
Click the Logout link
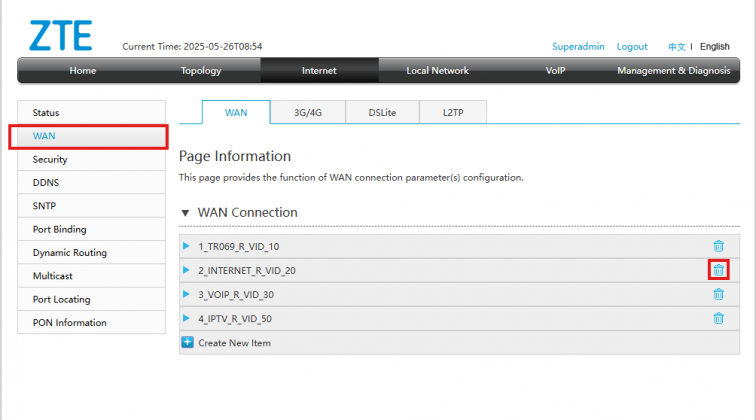tap(632, 47)
